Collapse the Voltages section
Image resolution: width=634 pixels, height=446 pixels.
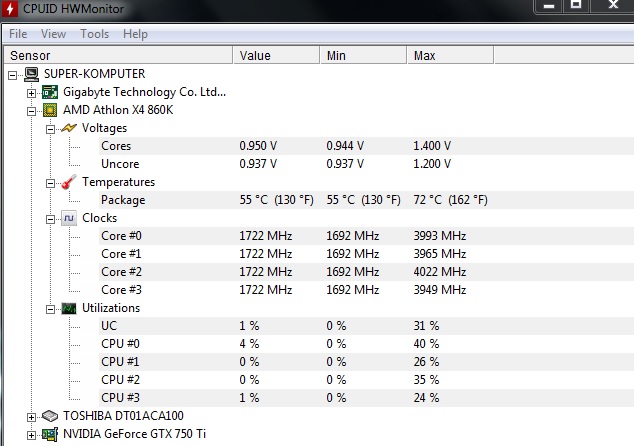click(x=50, y=129)
